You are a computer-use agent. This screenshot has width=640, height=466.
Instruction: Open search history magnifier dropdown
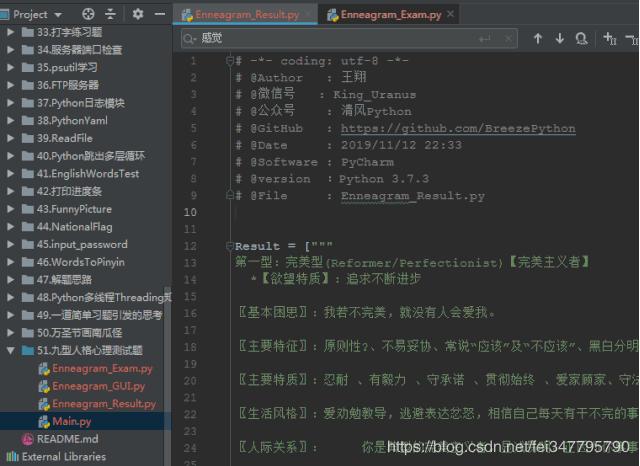click(x=189, y=39)
